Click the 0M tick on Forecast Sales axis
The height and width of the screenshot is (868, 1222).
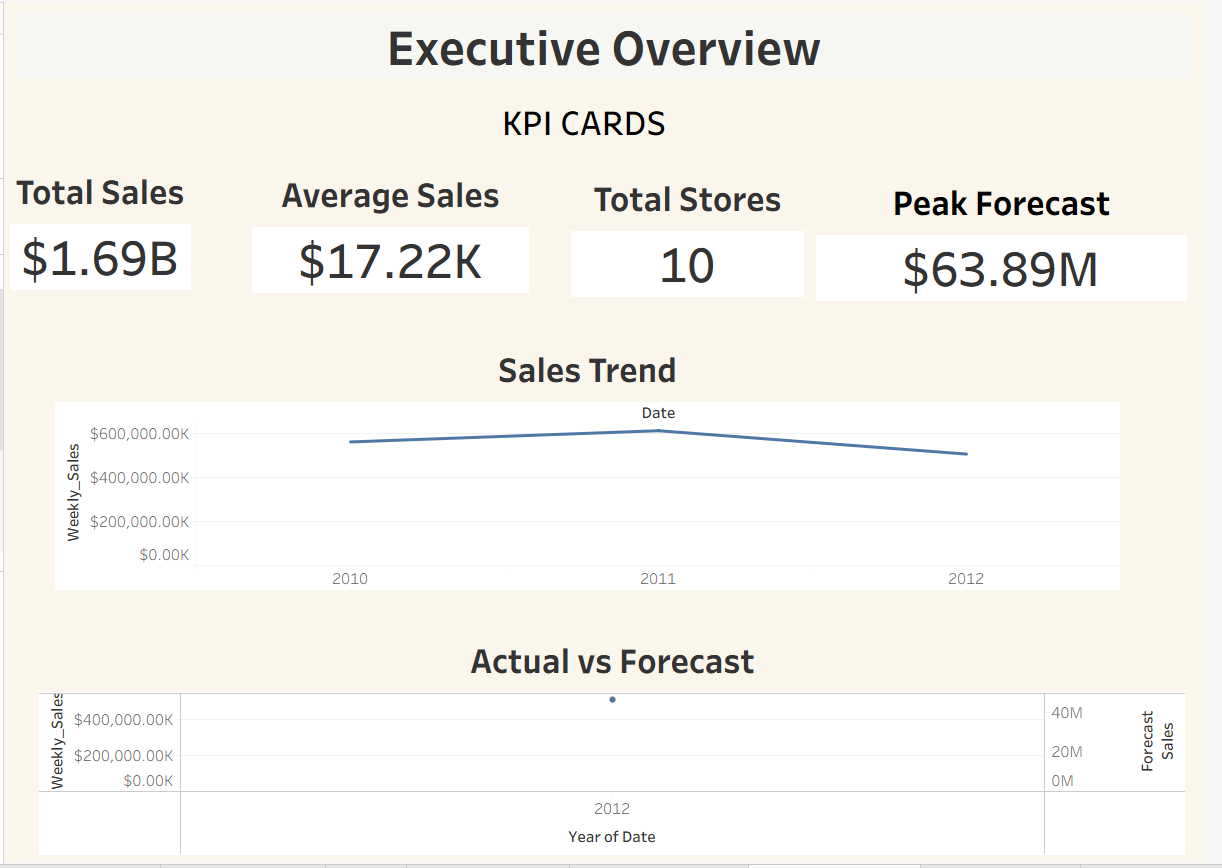coord(1063,781)
